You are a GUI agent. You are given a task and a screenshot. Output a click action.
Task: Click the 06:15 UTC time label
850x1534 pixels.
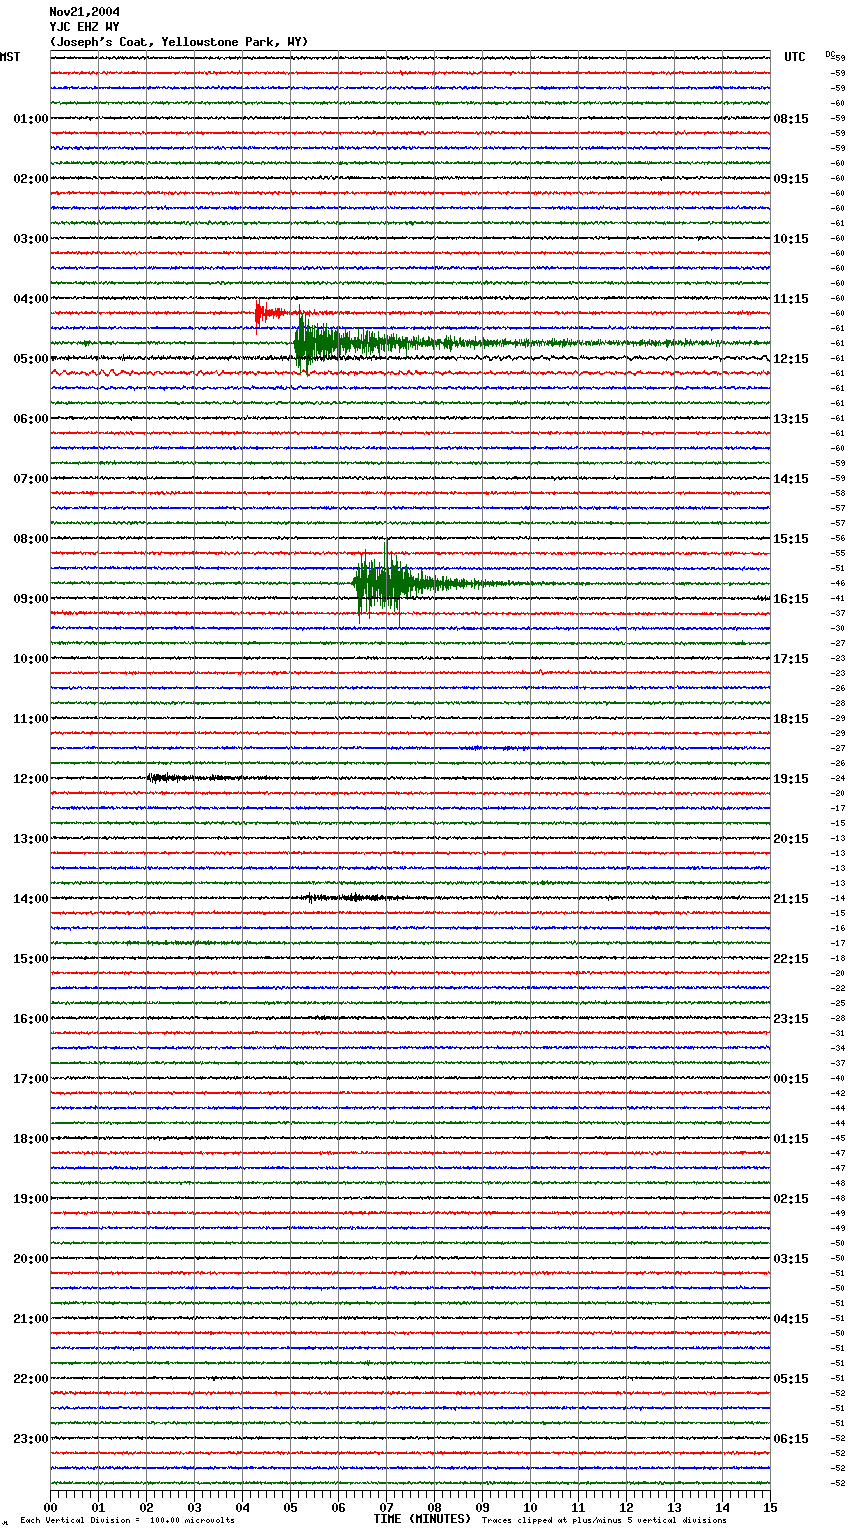tap(791, 1439)
